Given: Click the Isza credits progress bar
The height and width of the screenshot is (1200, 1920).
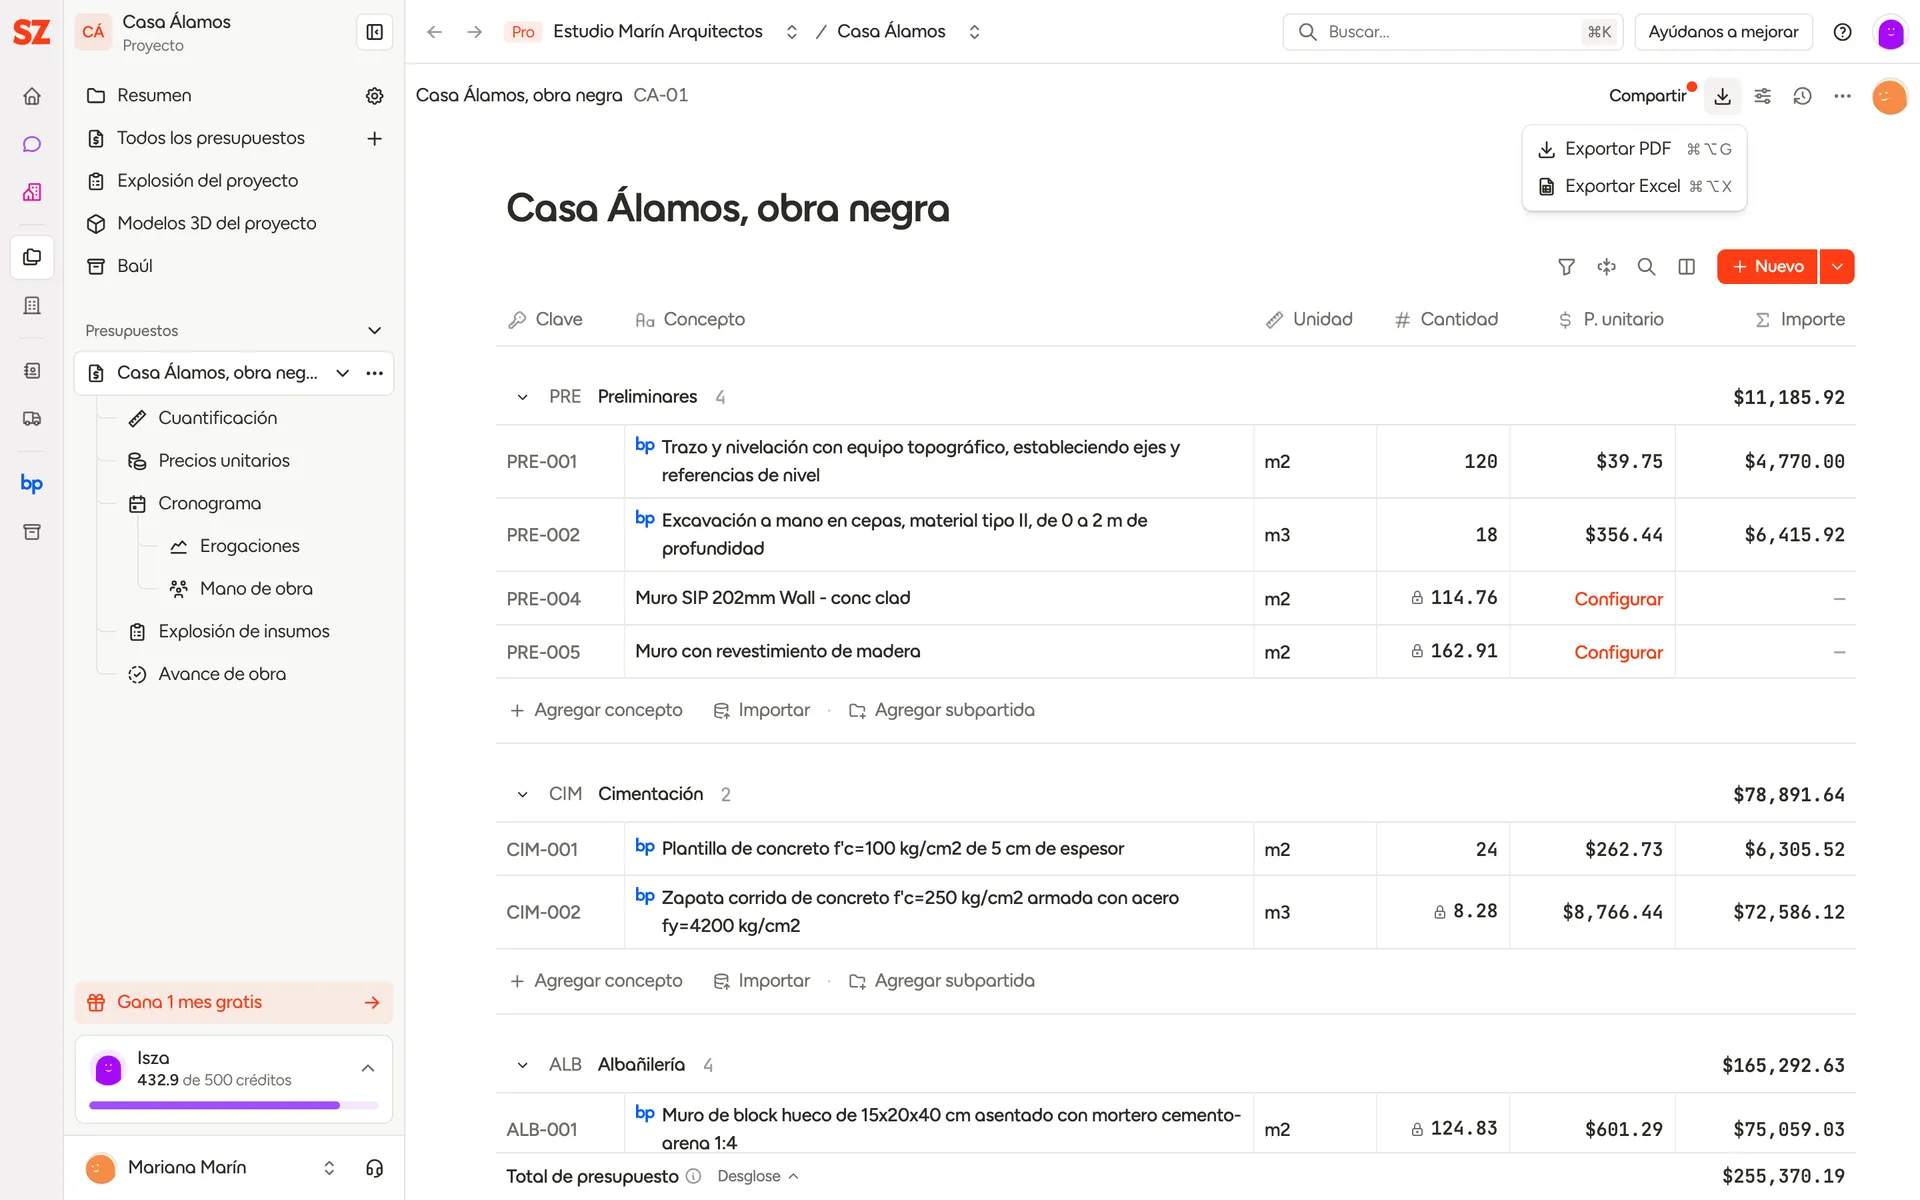Looking at the screenshot, I should [234, 1105].
